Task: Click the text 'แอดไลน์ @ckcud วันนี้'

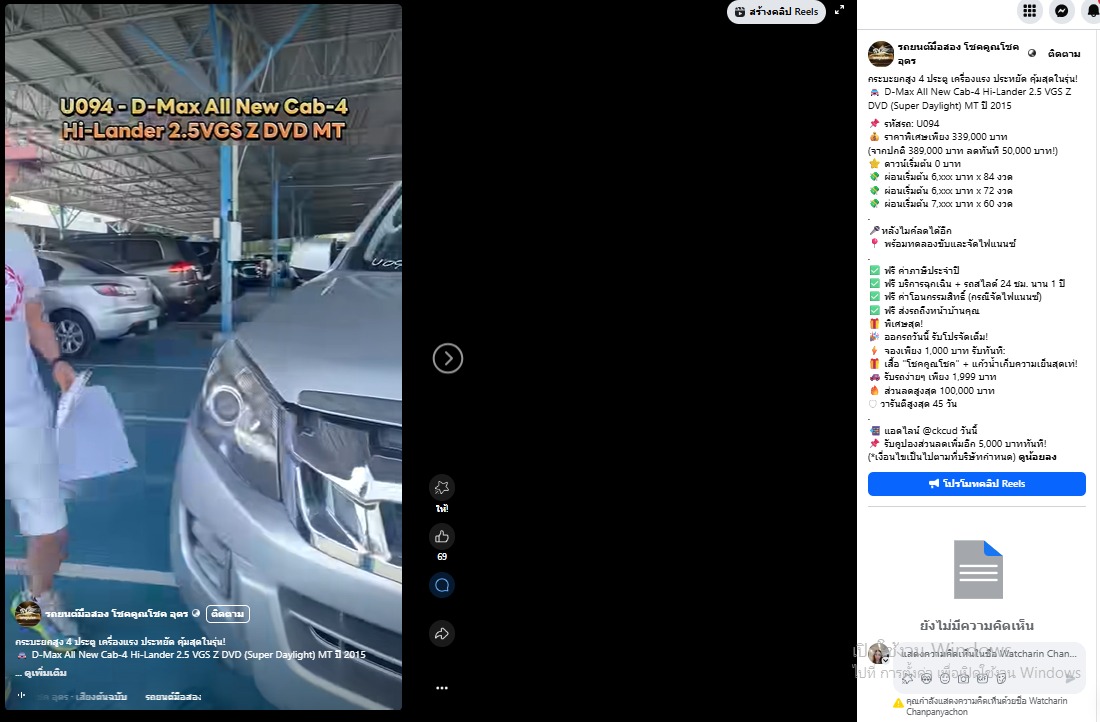Action: [x=930, y=431]
